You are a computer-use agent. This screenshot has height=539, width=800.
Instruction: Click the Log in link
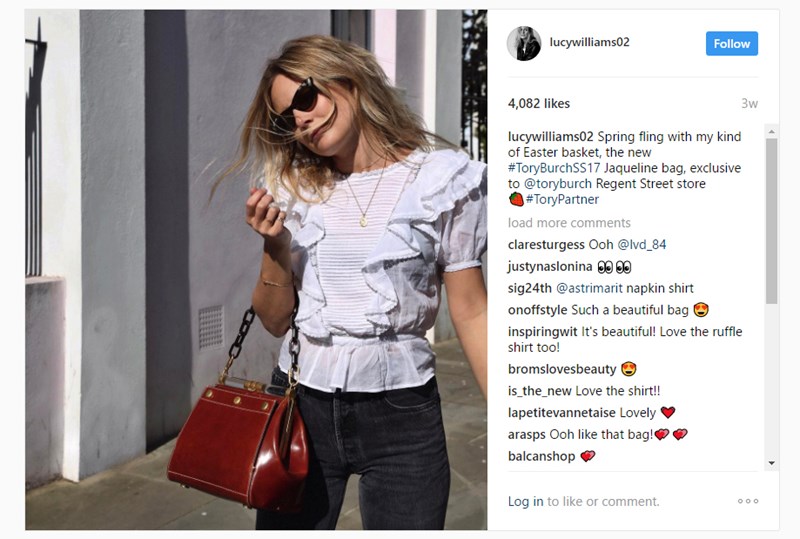click(525, 502)
